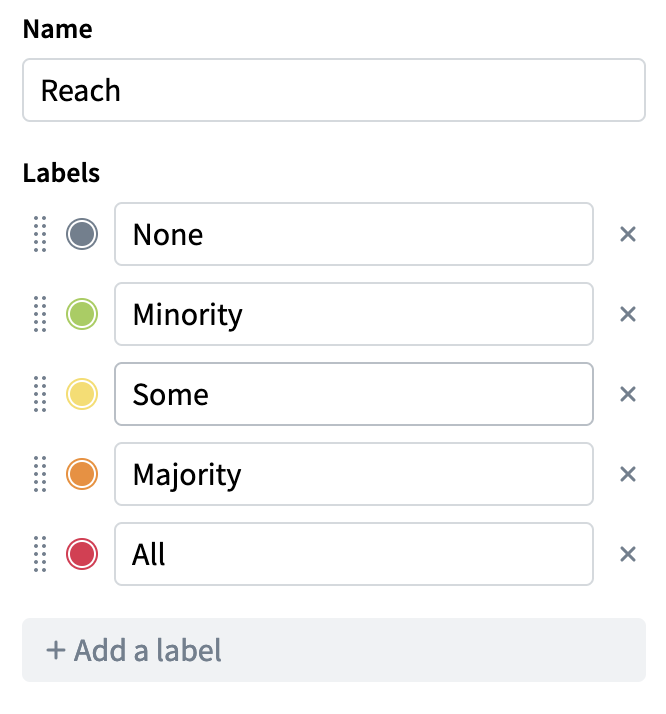Remove the None label with its X icon
The height and width of the screenshot is (714, 666).
pos(628,235)
